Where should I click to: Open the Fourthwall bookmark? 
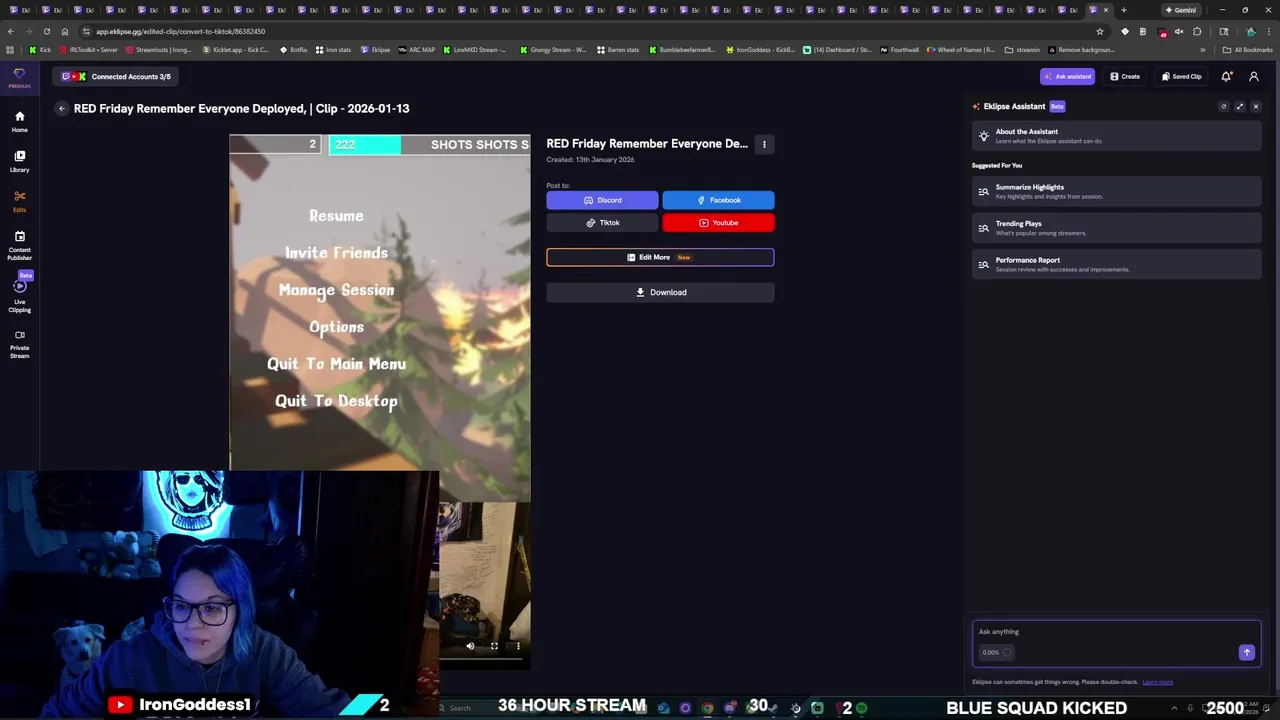[899, 49]
